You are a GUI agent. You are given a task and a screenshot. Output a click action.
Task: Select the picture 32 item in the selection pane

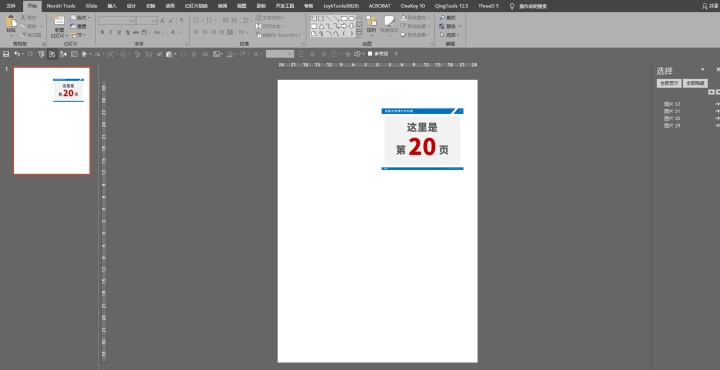pos(672,104)
